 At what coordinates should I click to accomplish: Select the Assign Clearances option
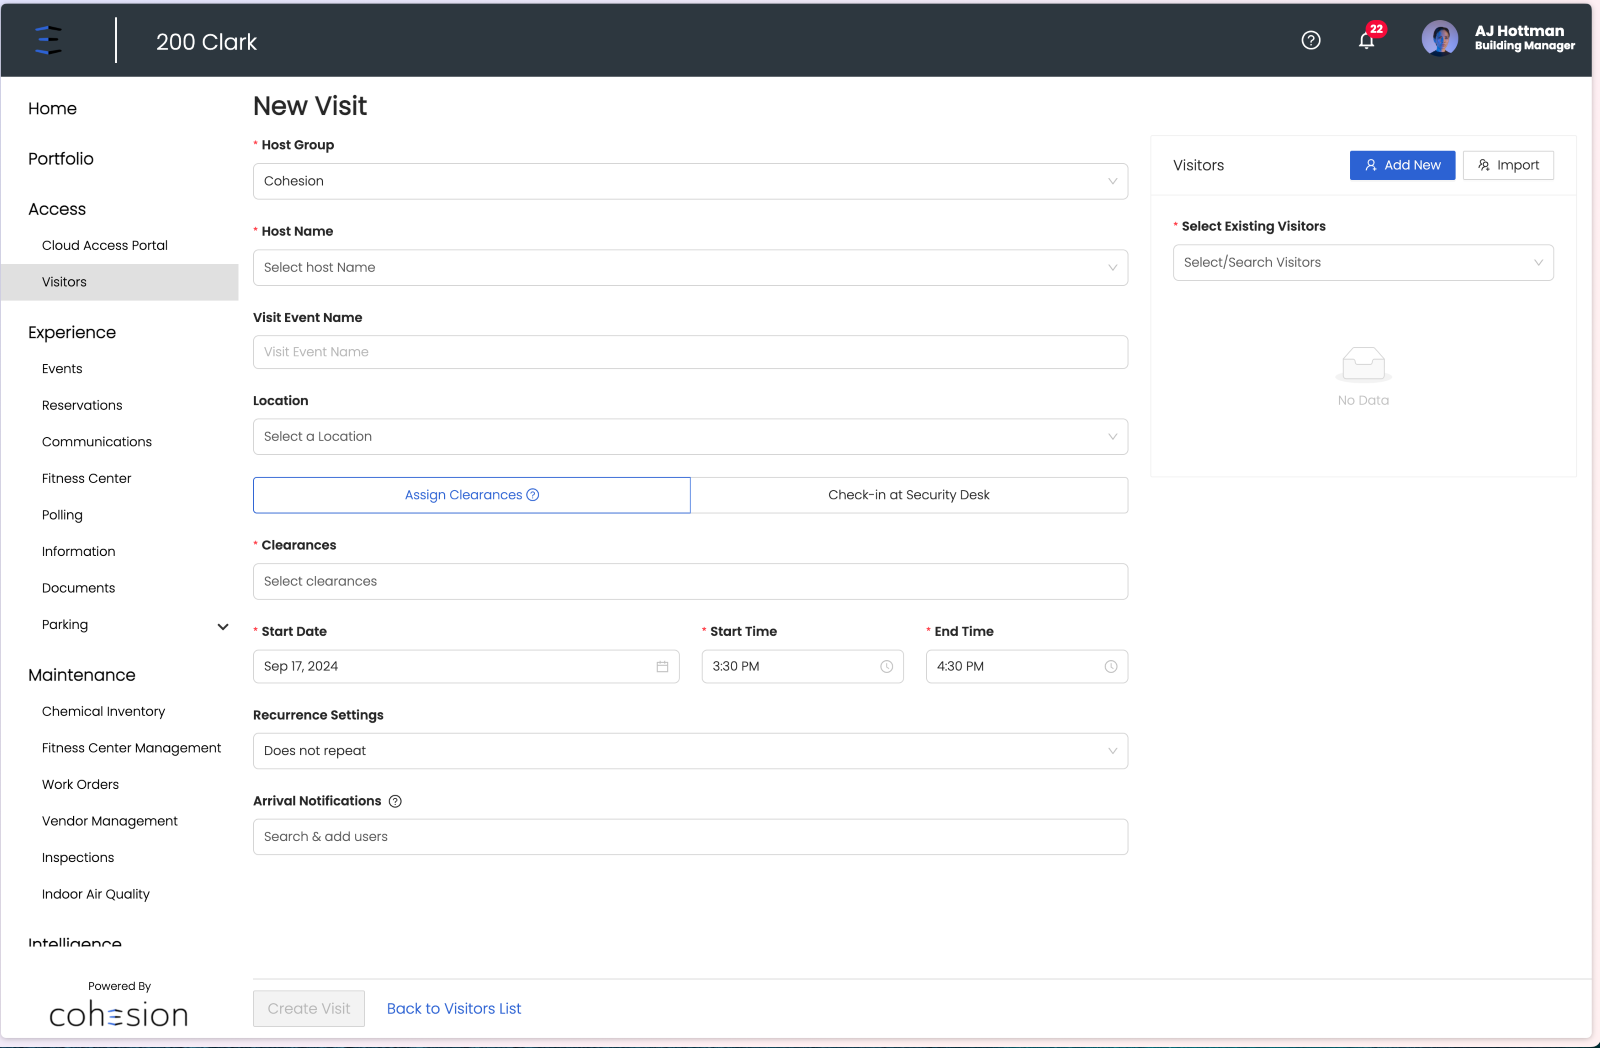pos(472,495)
